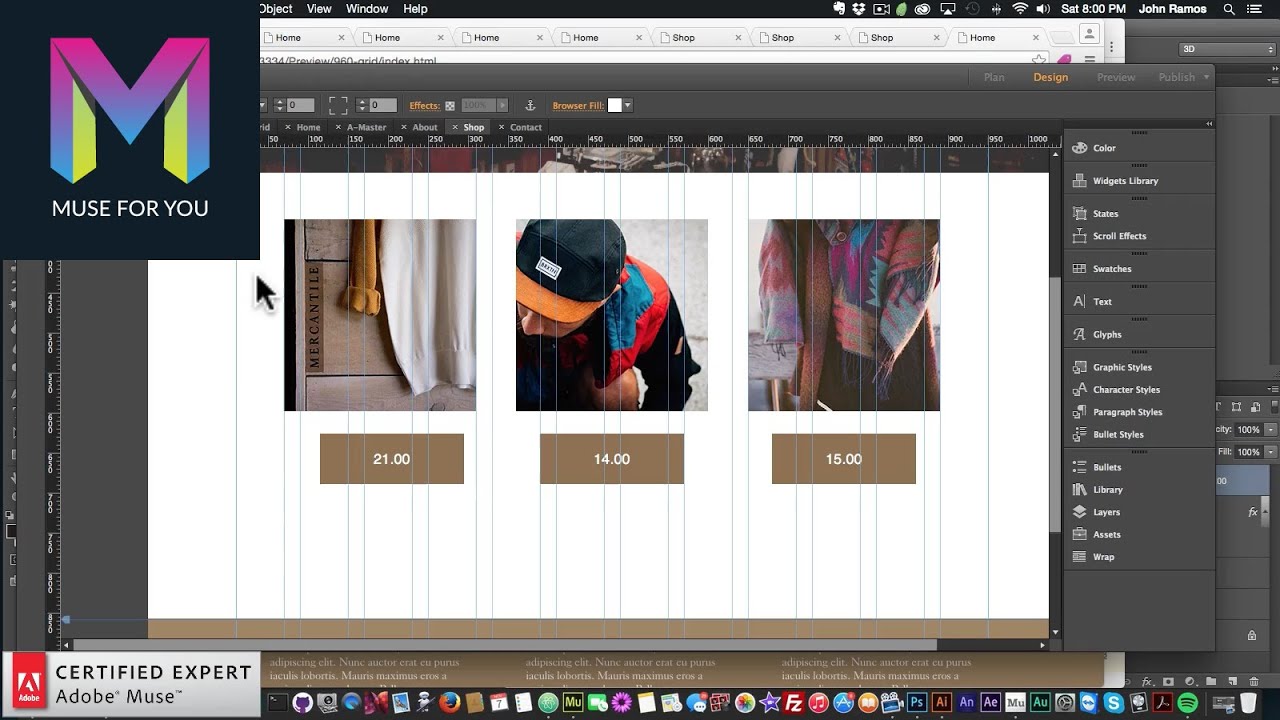Click the Publish button
The image size is (1280, 720).
tap(1176, 76)
